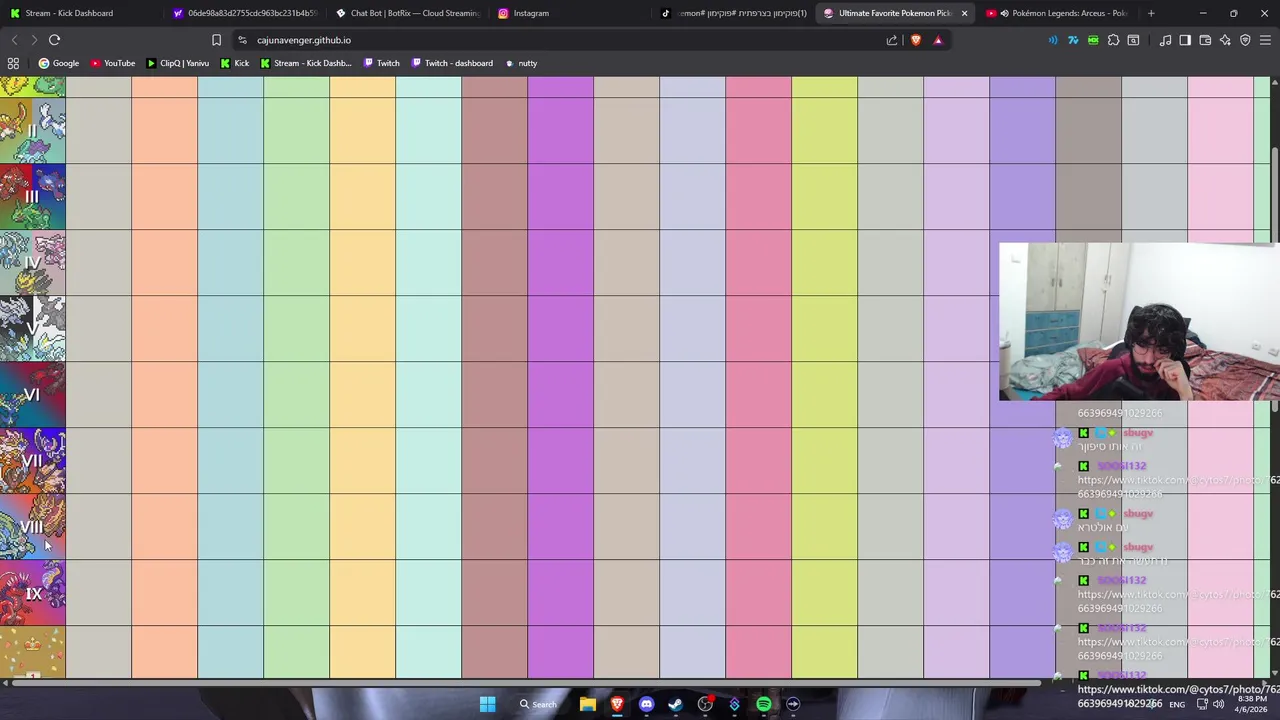Open Brave Rewards triangle icon
The height and width of the screenshot is (720, 1280).
tap(938, 40)
